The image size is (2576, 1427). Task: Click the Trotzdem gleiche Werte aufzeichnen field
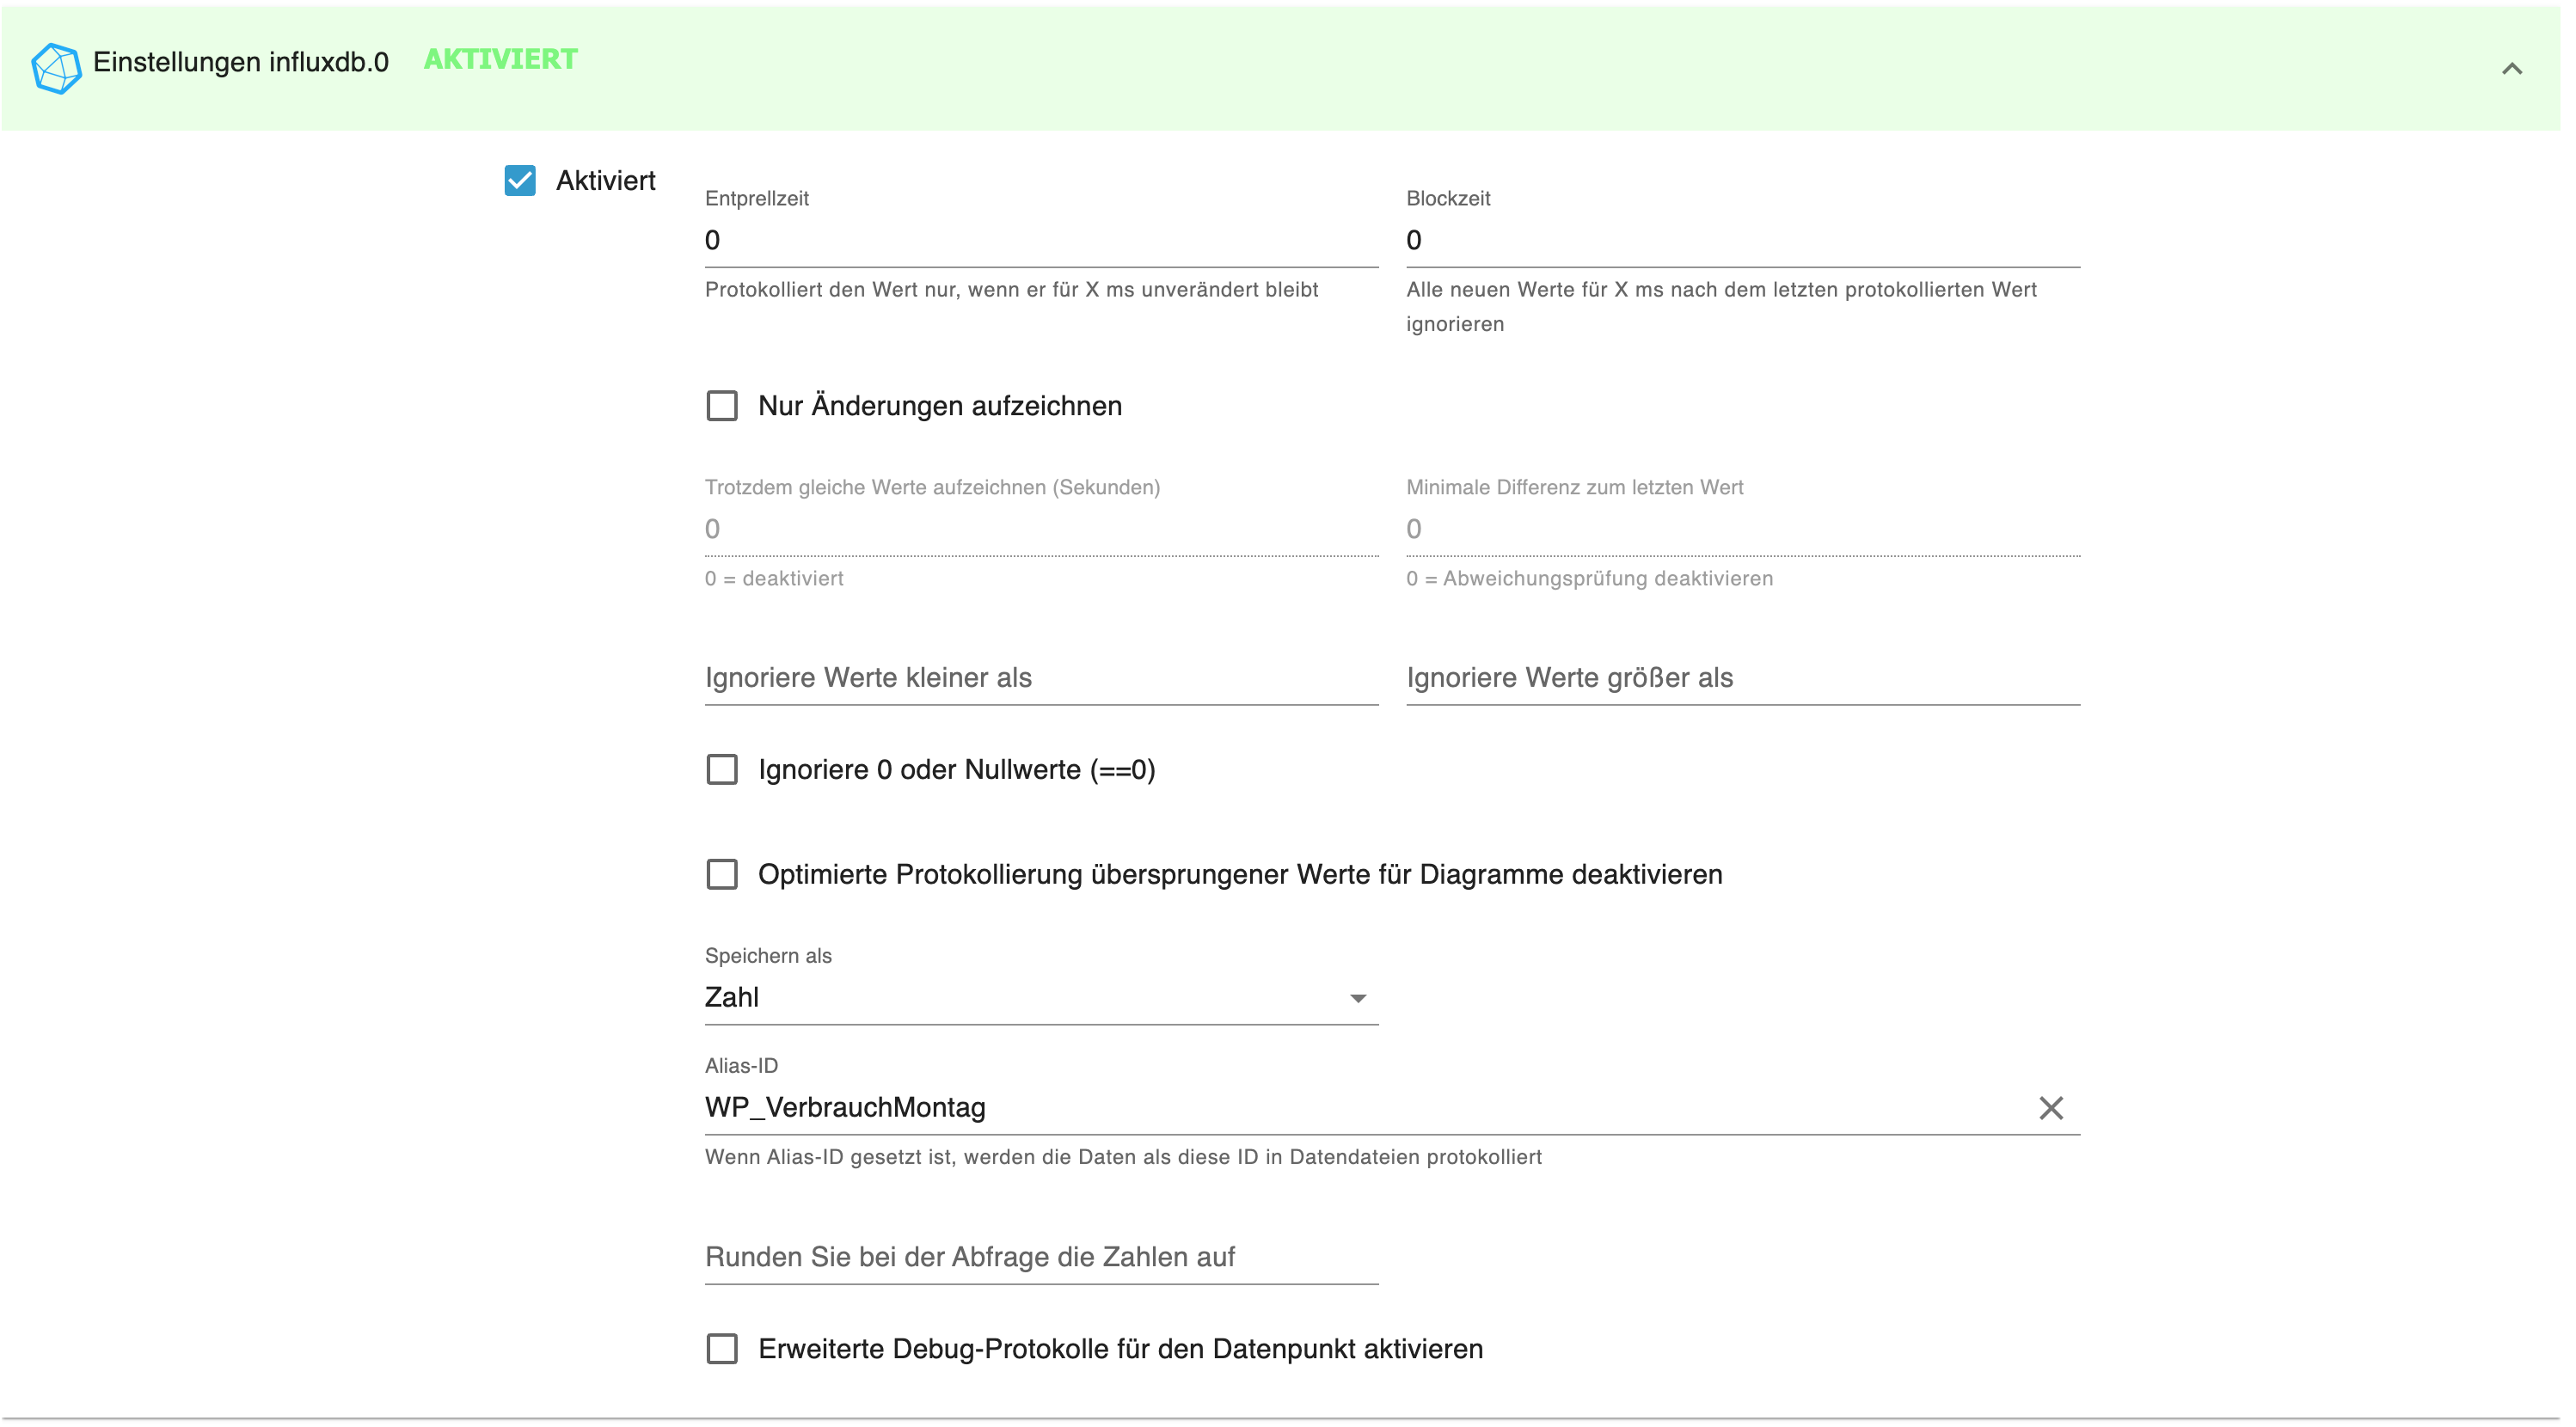(1040, 529)
